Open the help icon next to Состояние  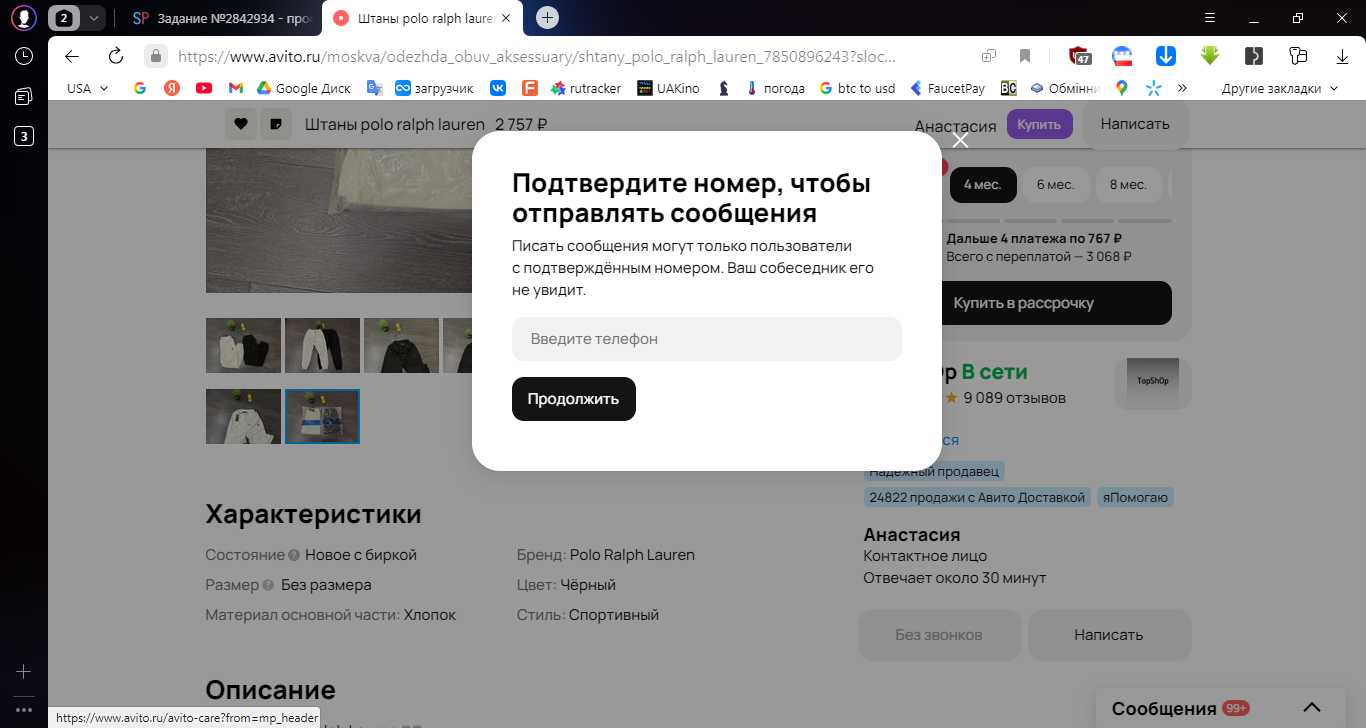tap(294, 555)
